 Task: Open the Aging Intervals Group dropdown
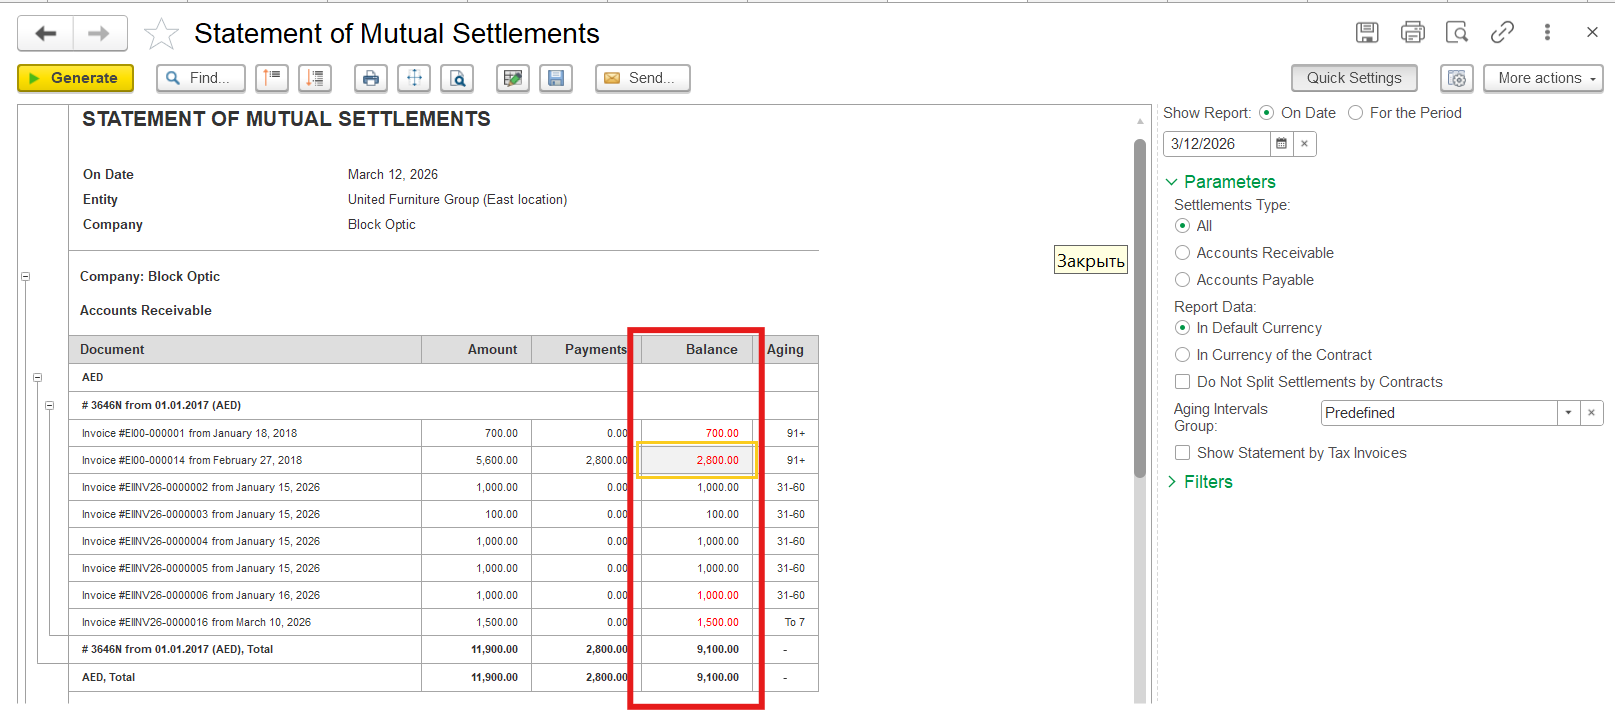tap(1568, 413)
